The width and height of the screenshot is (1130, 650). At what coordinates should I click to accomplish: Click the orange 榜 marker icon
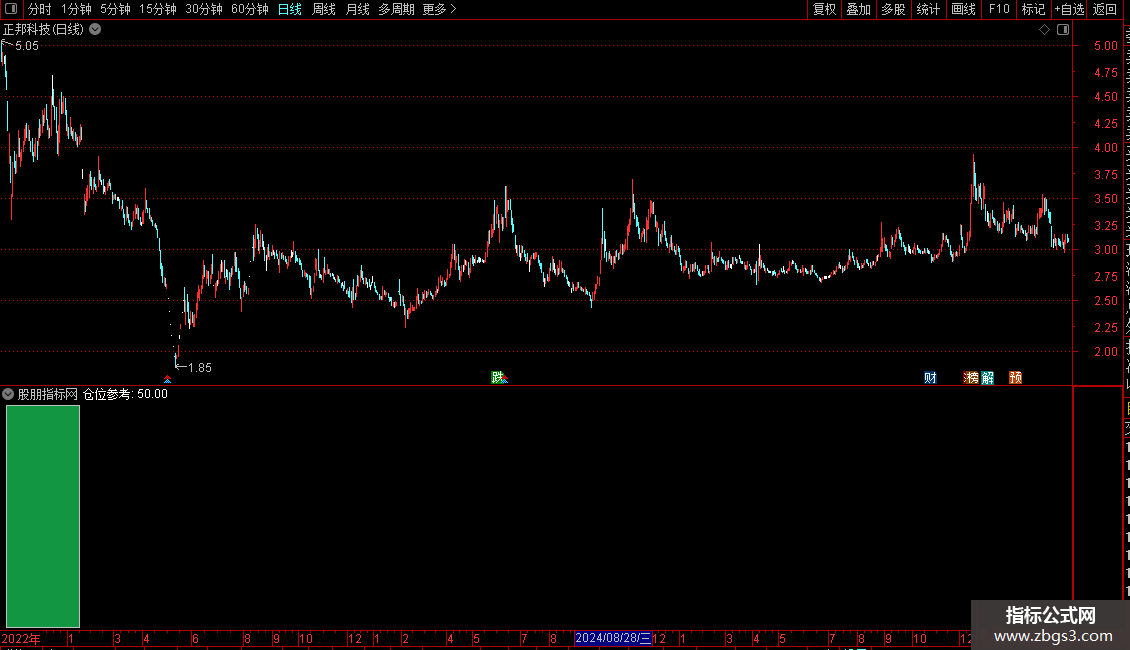(971, 378)
